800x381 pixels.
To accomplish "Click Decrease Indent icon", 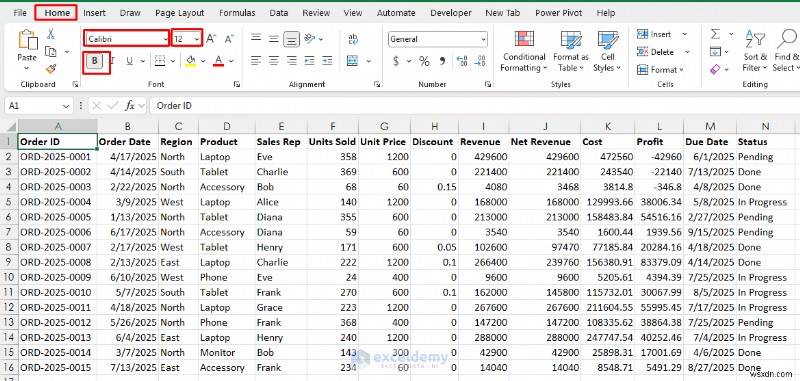I will [x=310, y=61].
